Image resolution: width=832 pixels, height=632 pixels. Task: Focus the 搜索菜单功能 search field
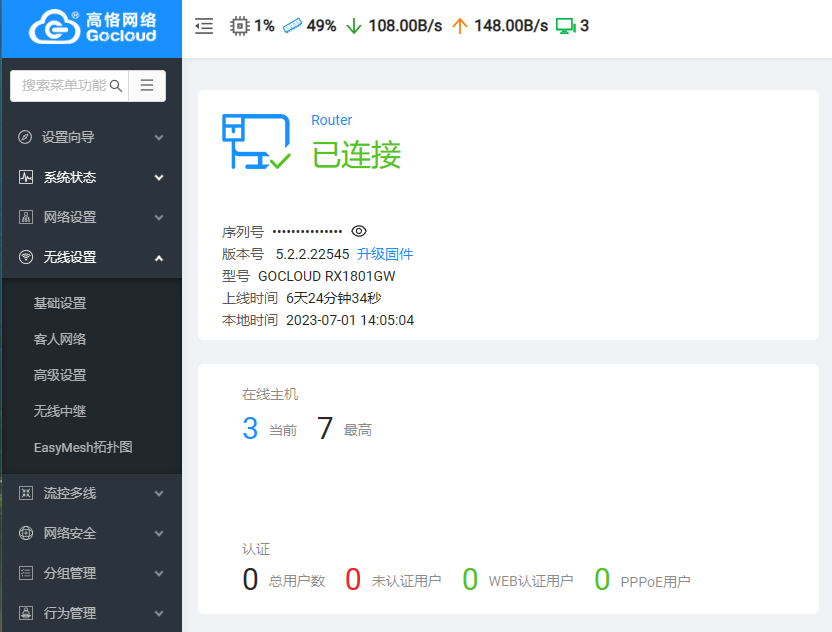(62, 86)
